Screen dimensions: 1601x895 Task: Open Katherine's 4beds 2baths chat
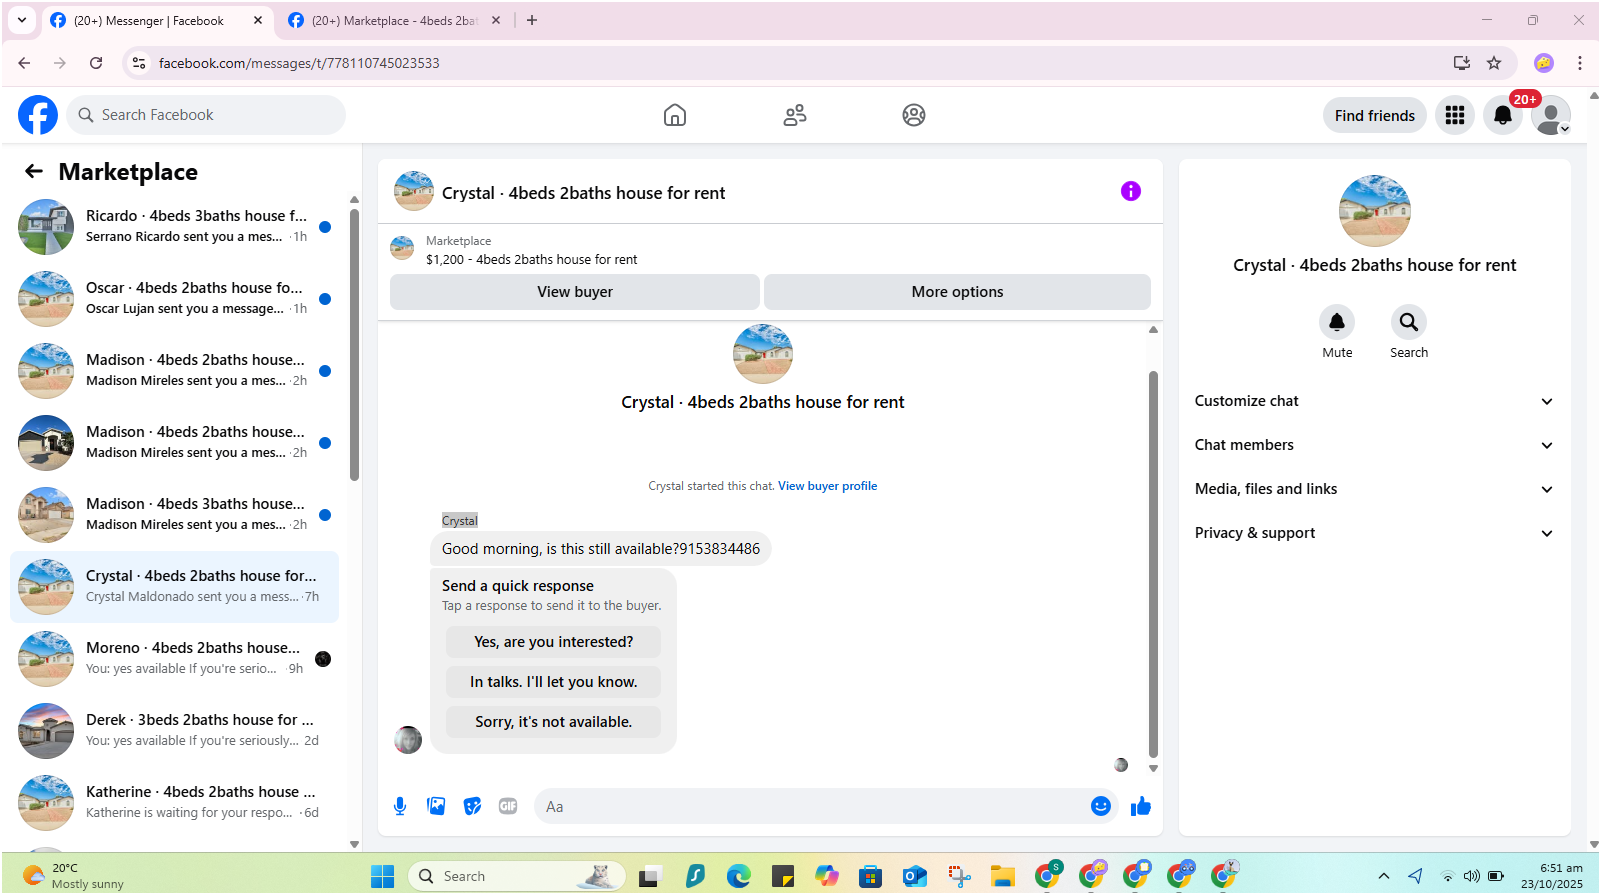pos(175,803)
